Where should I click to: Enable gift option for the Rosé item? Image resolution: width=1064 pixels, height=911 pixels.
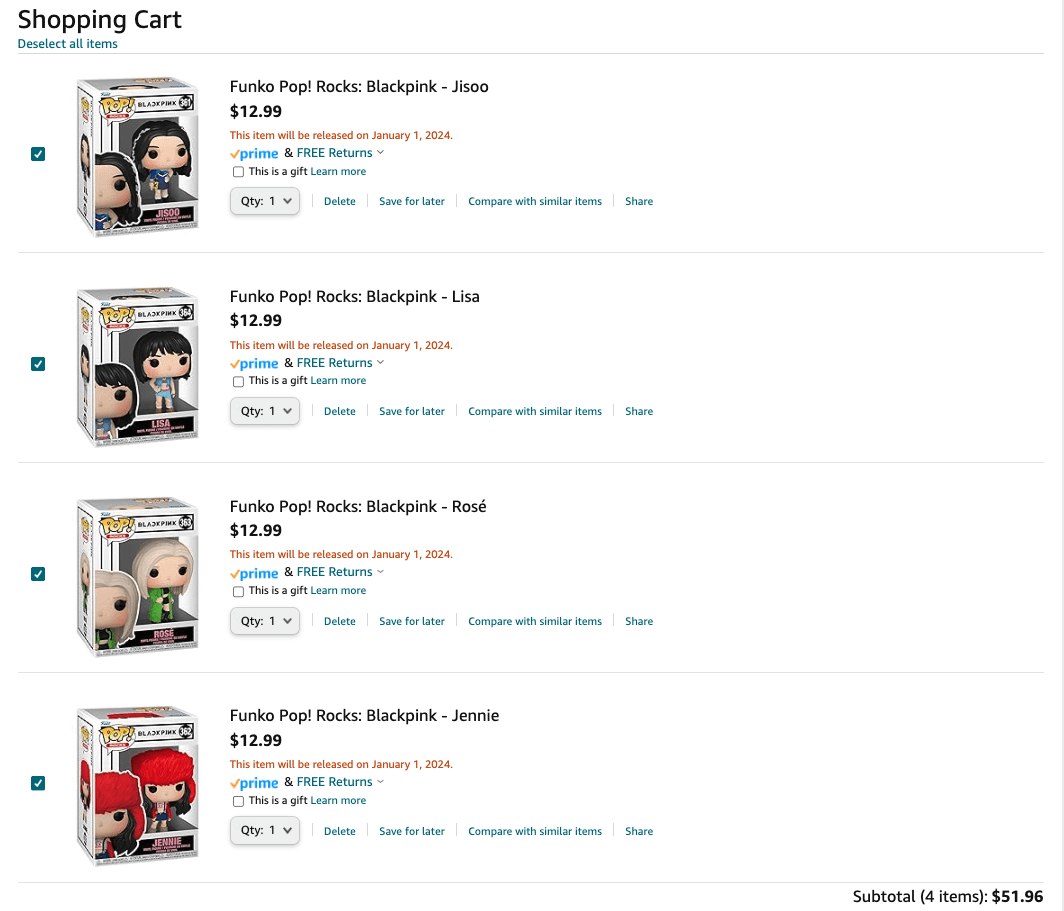tap(238, 591)
